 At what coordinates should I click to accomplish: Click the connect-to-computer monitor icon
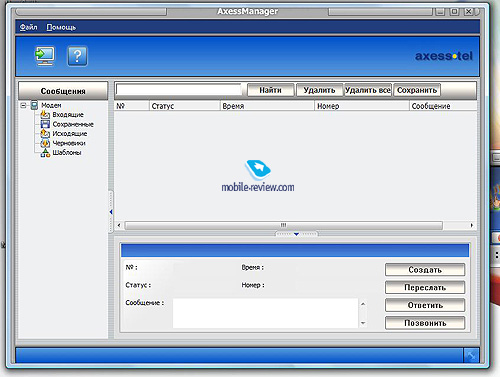pyautogui.click(x=45, y=56)
